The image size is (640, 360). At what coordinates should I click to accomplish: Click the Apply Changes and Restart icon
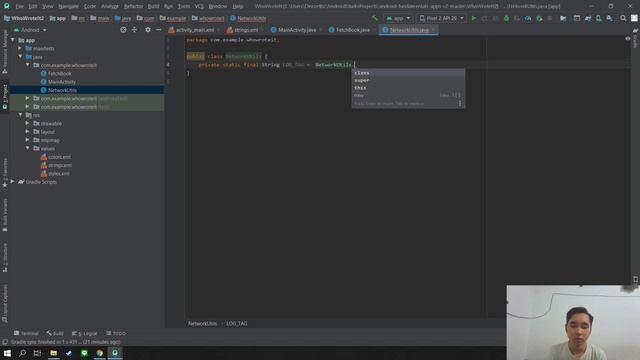click(484, 18)
